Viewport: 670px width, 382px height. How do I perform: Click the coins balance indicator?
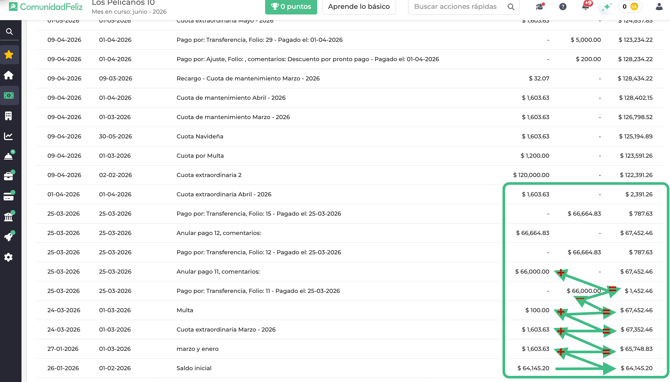pos(630,6)
